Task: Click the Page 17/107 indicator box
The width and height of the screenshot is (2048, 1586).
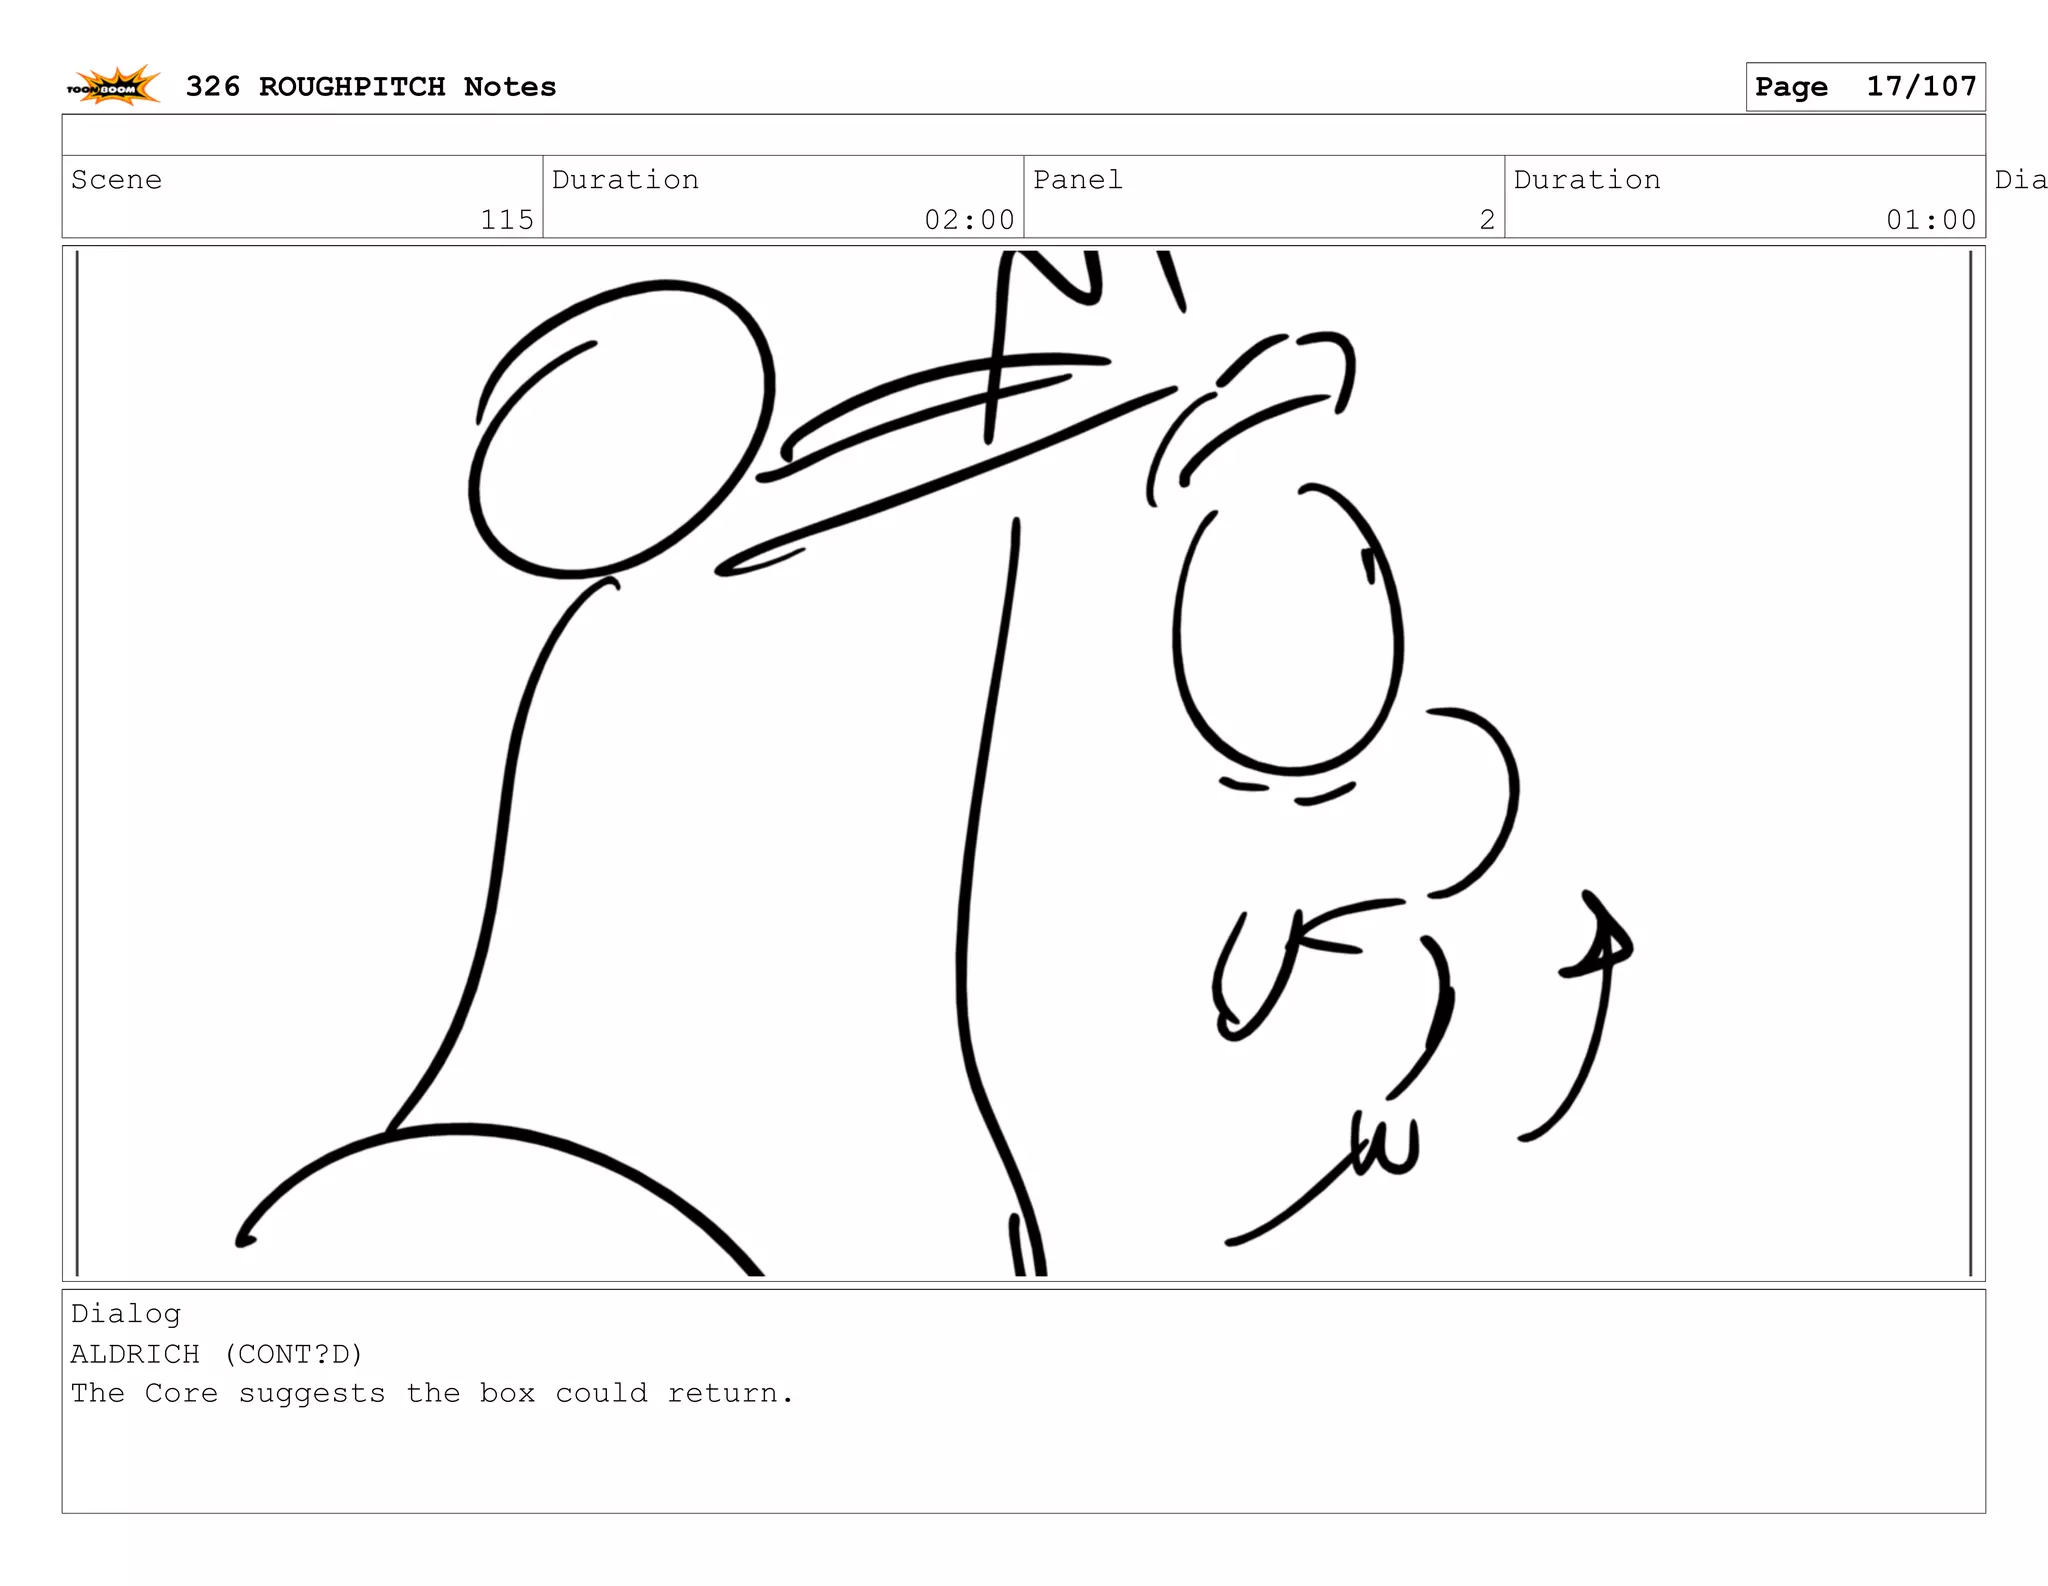Action: click(1865, 87)
